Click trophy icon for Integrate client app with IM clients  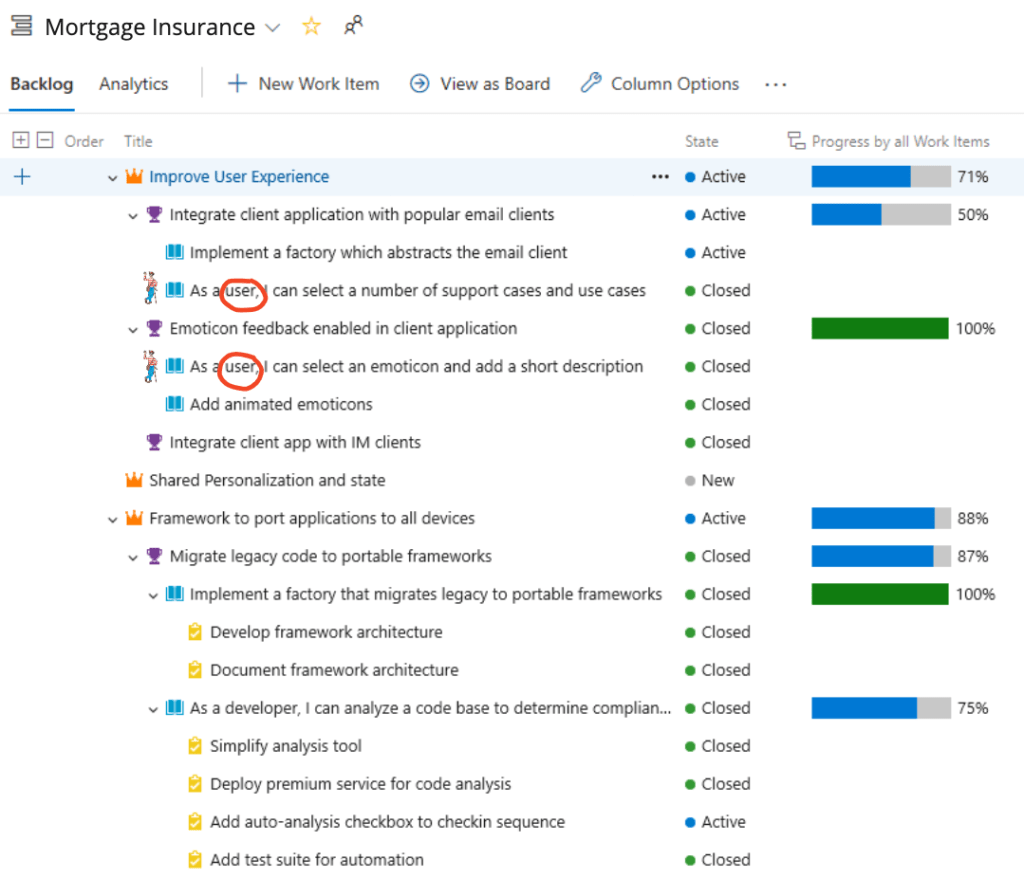[x=154, y=443]
